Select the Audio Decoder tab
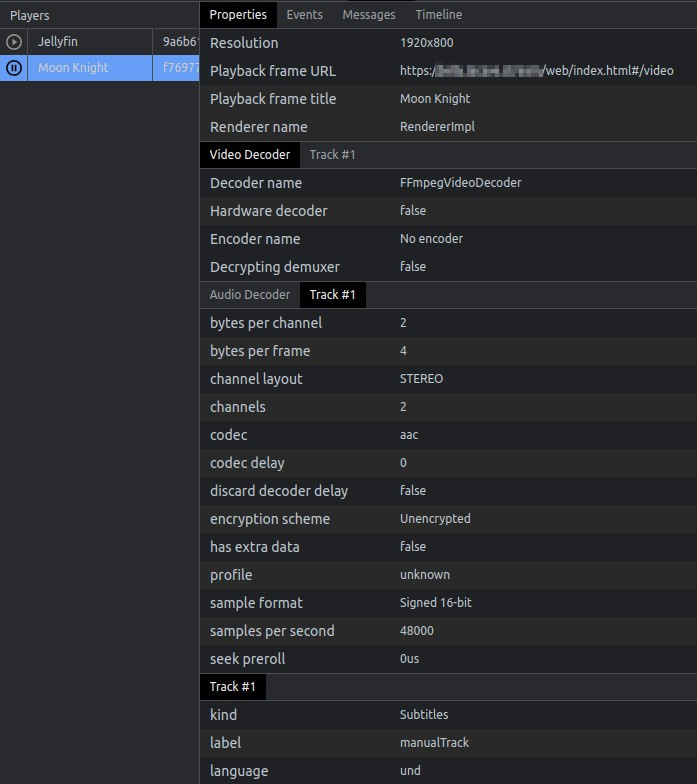The image size is (697, 784). pyautogui.click(x=250, y=294)
